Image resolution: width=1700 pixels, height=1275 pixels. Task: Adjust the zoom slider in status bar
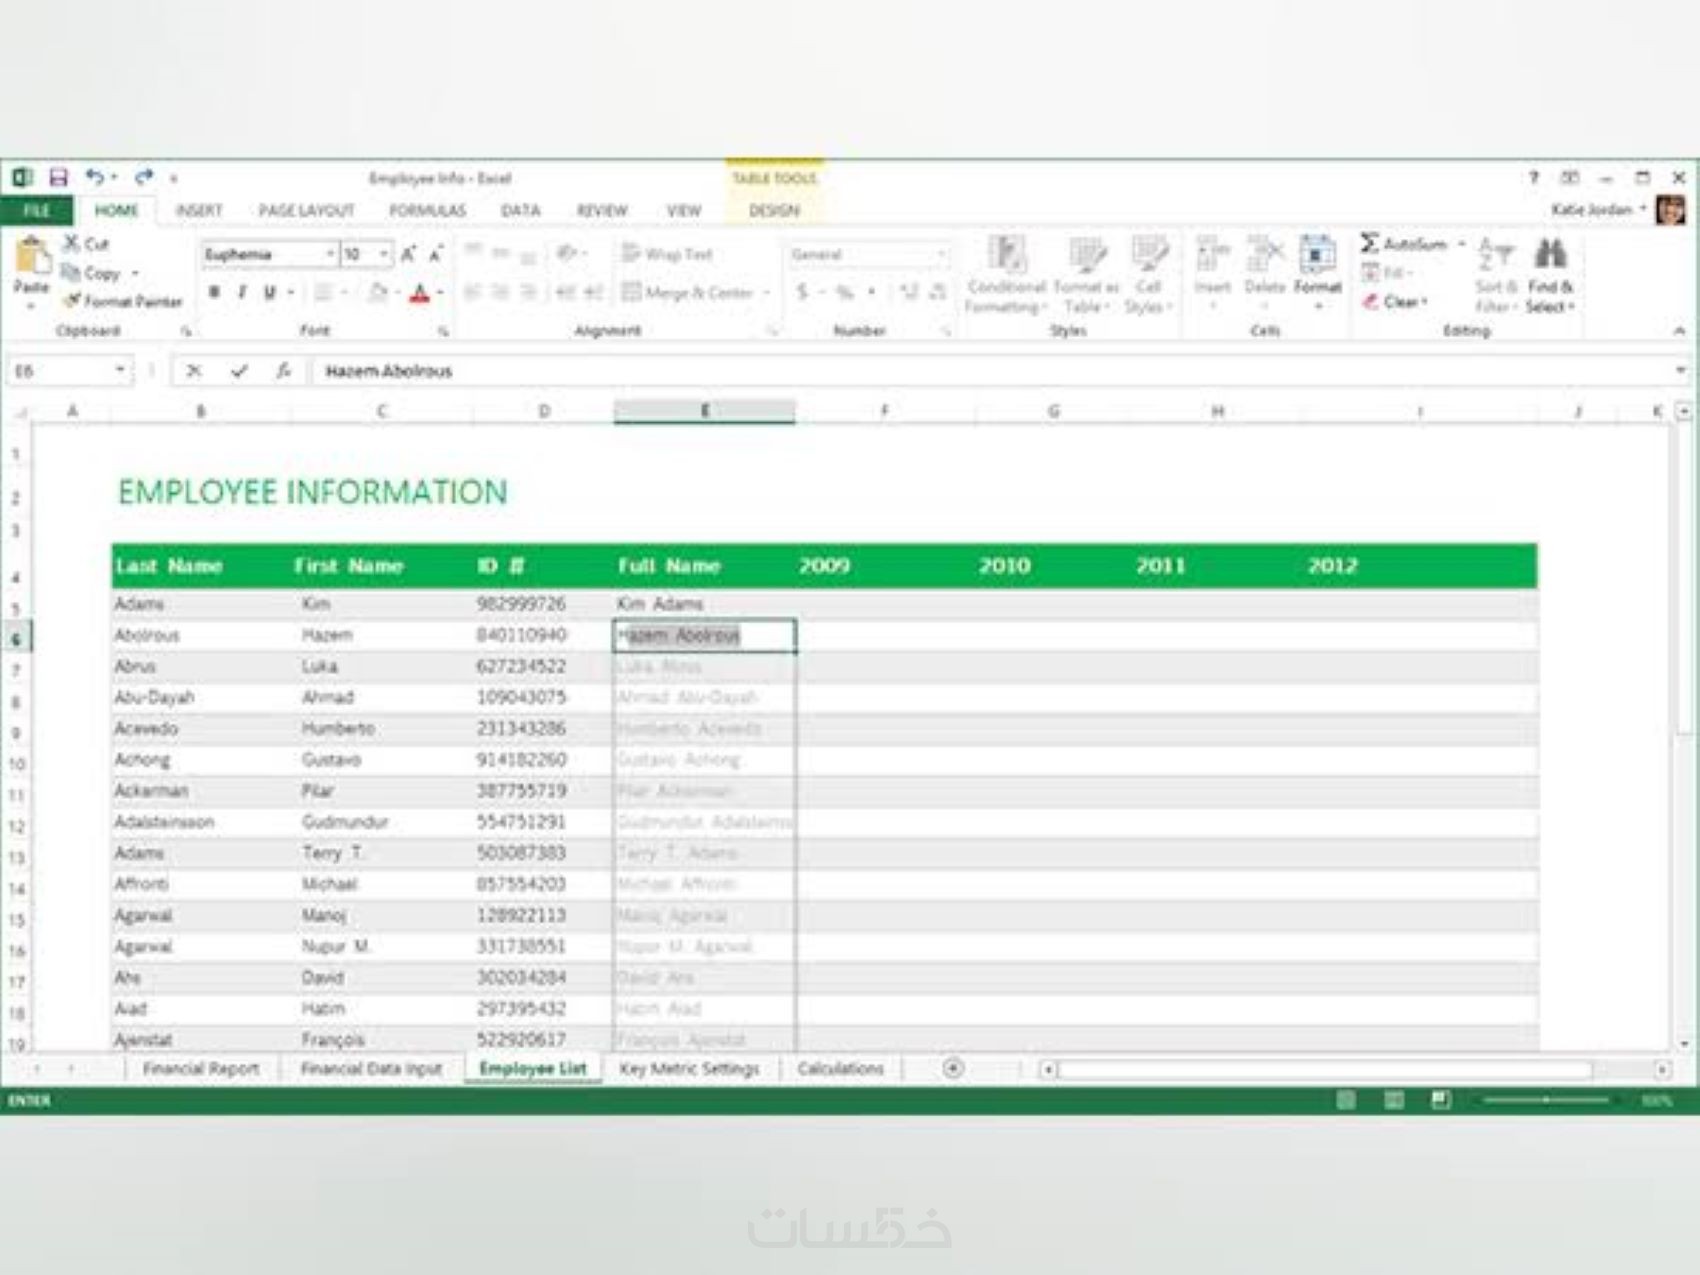[x=1546, y=1100]
